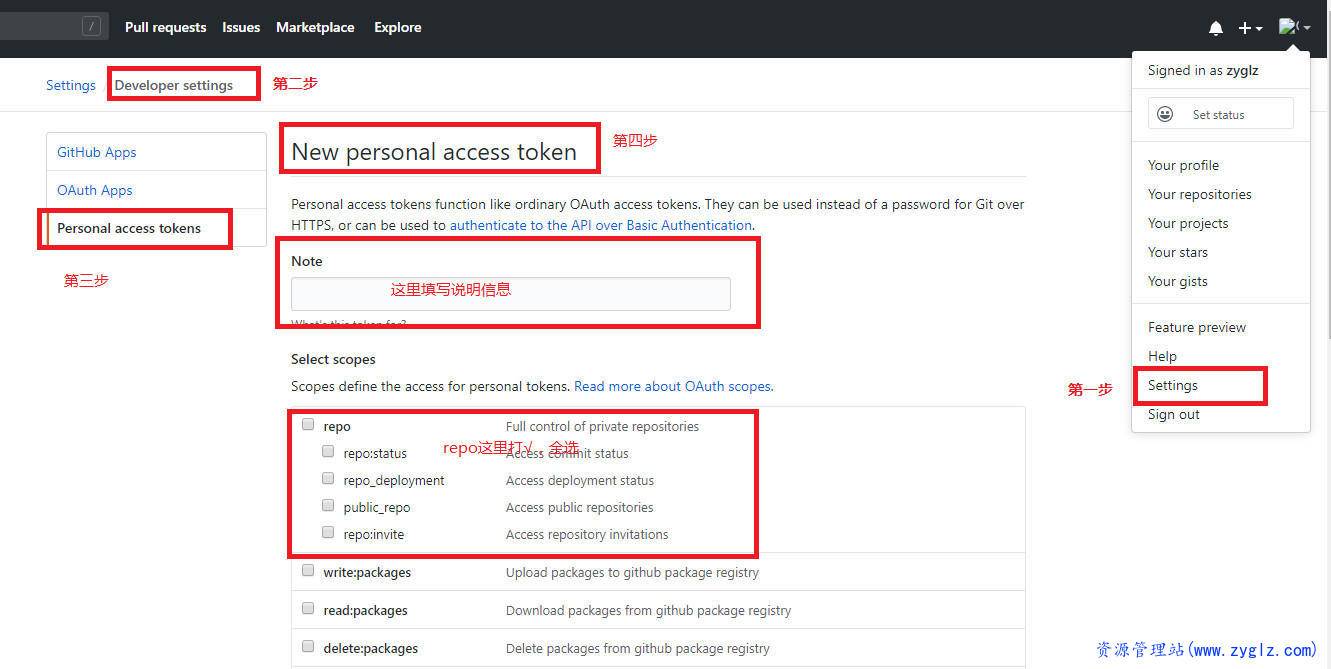Click 'Access public repositories' description

coord(579,507)
